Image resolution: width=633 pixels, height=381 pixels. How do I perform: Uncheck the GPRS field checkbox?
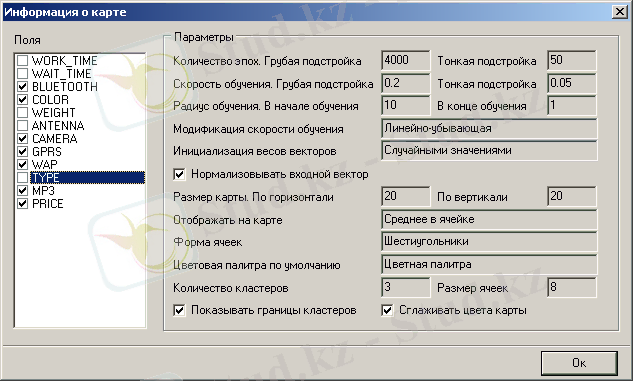(x=23, y=151)
